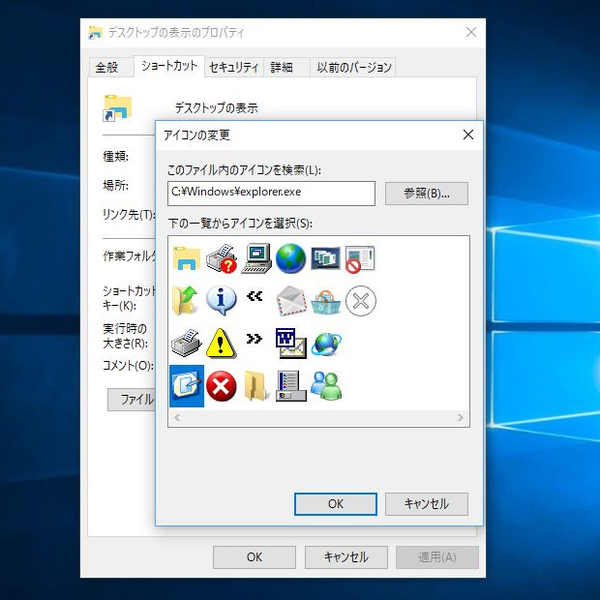600x600 pixels.
Task: Click the icon file path input field
Action: click(271, 193)
